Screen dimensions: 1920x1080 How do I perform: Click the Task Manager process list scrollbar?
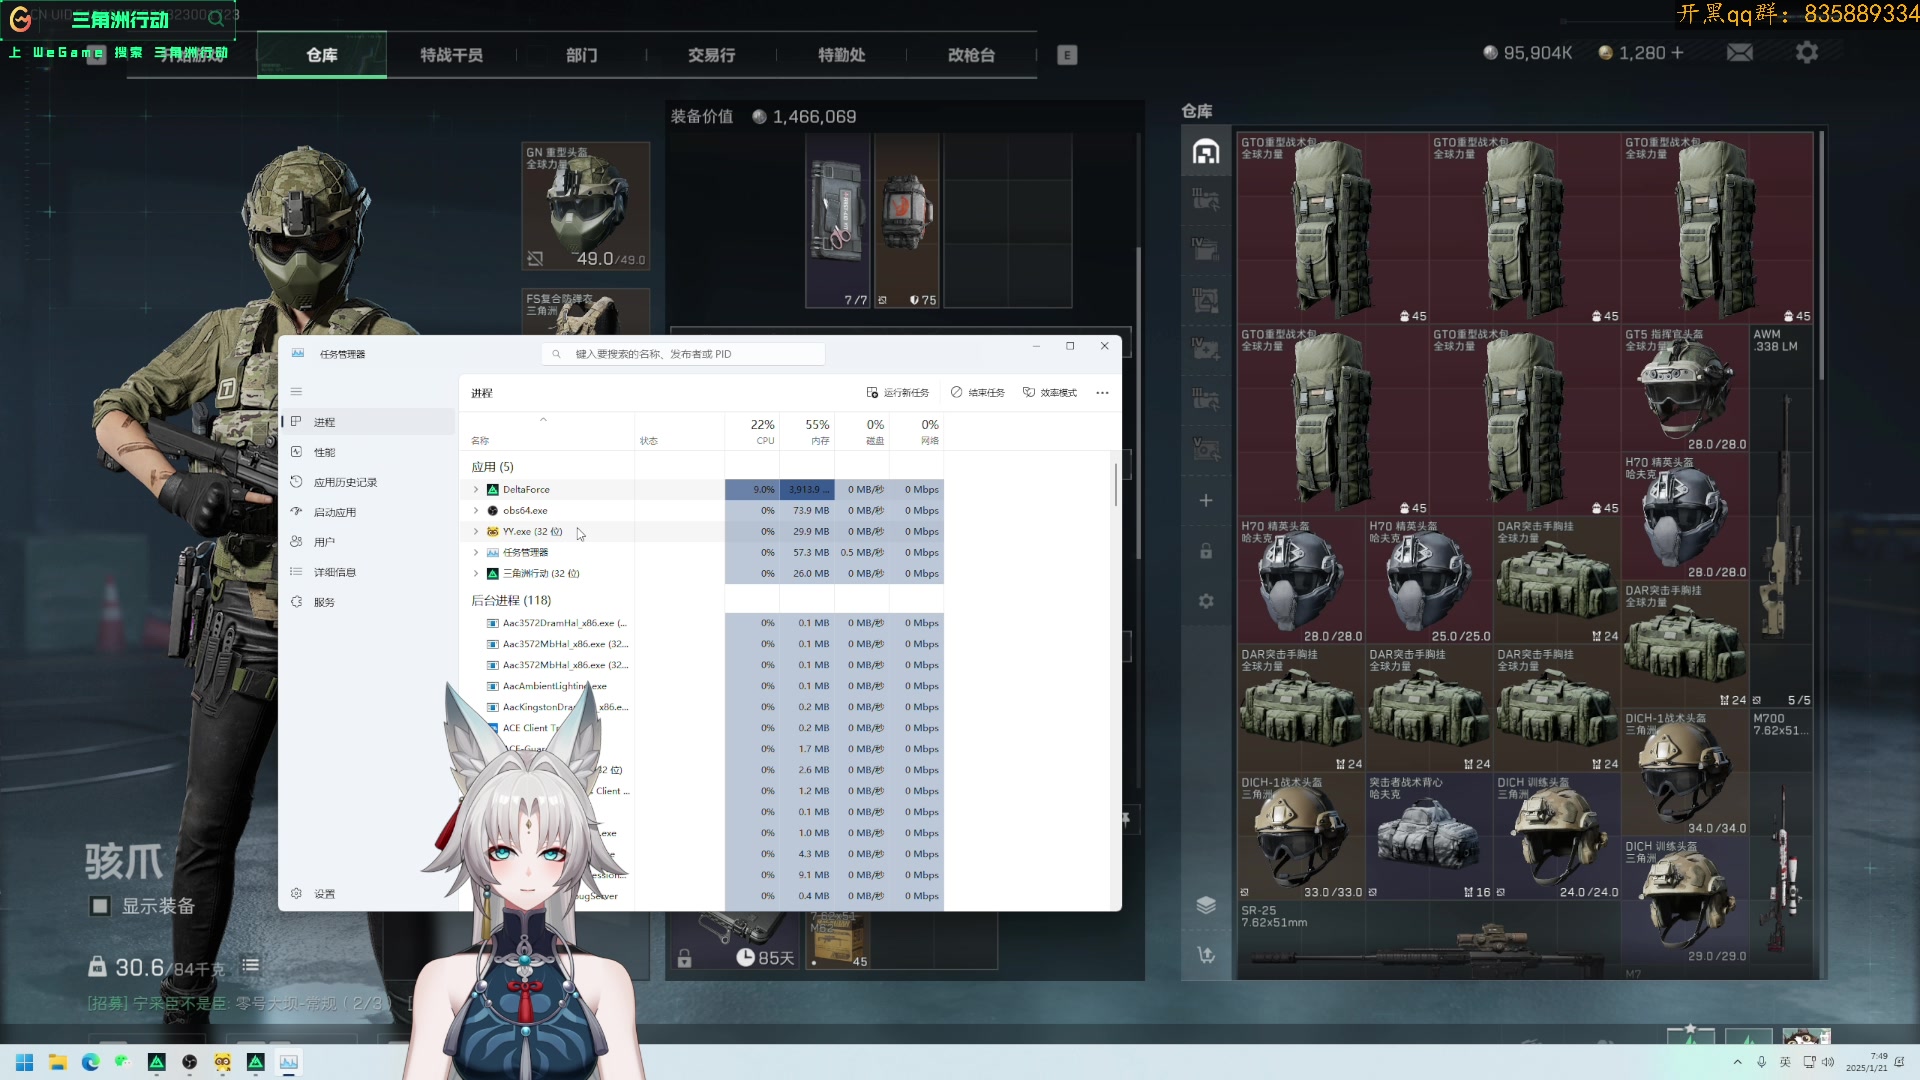(x=1115, y=485)
